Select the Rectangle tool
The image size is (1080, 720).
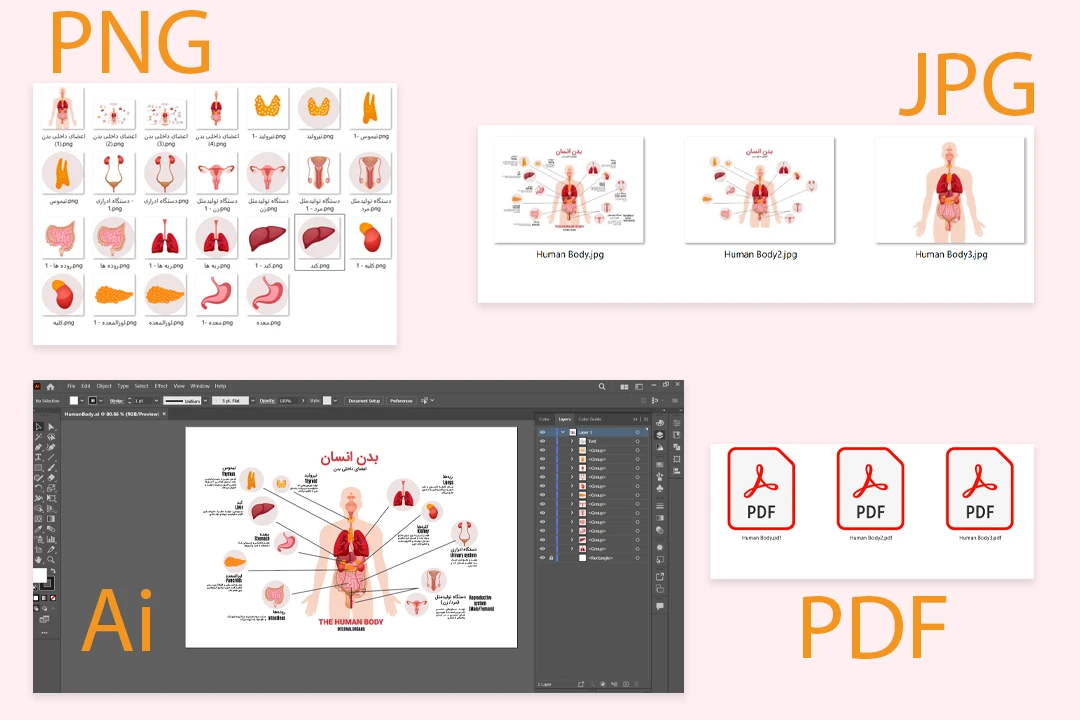click(x=38, y=467)
